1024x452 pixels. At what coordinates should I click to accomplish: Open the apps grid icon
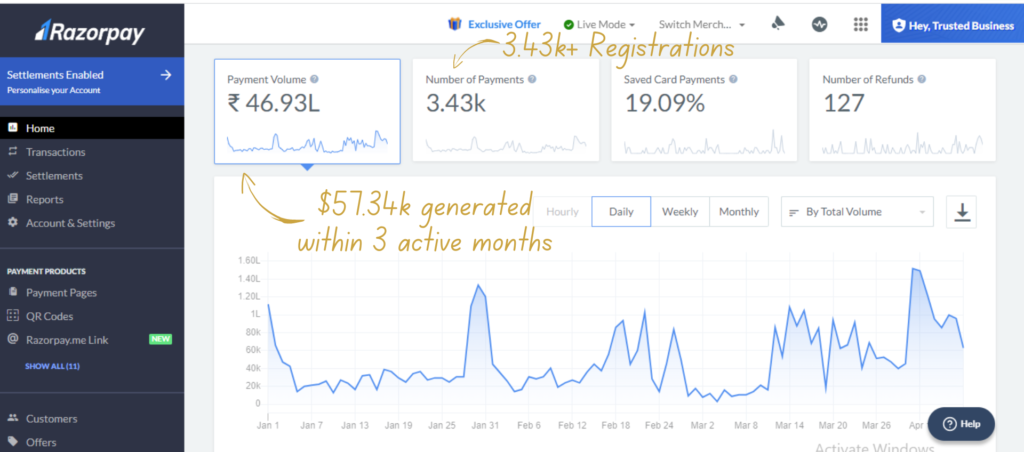pos(861,24)
